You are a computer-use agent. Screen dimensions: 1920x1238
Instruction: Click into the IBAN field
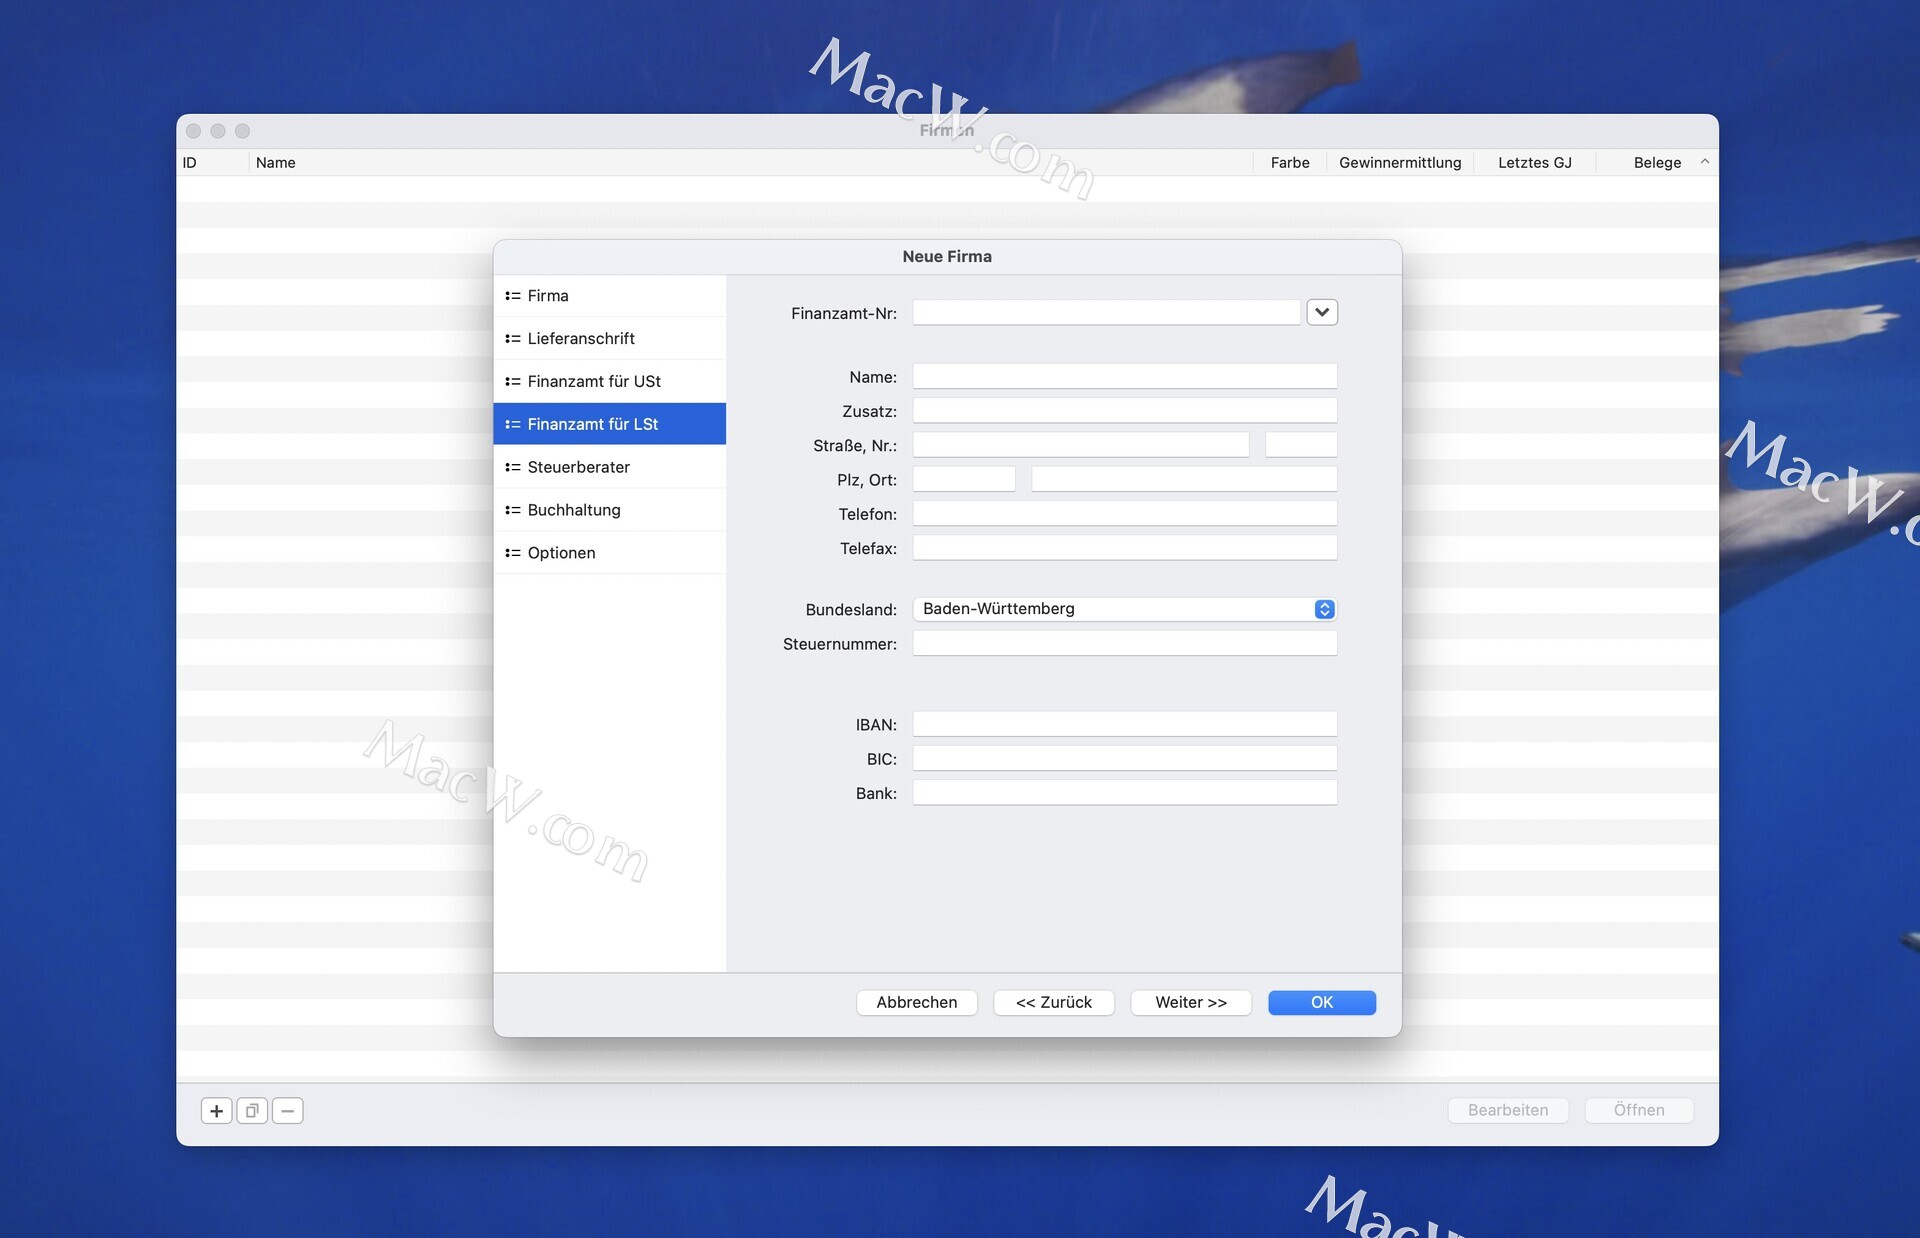1125,725
